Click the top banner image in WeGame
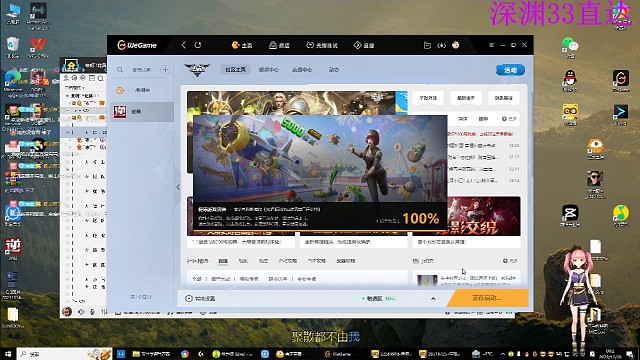 click(x=291, y=103)
